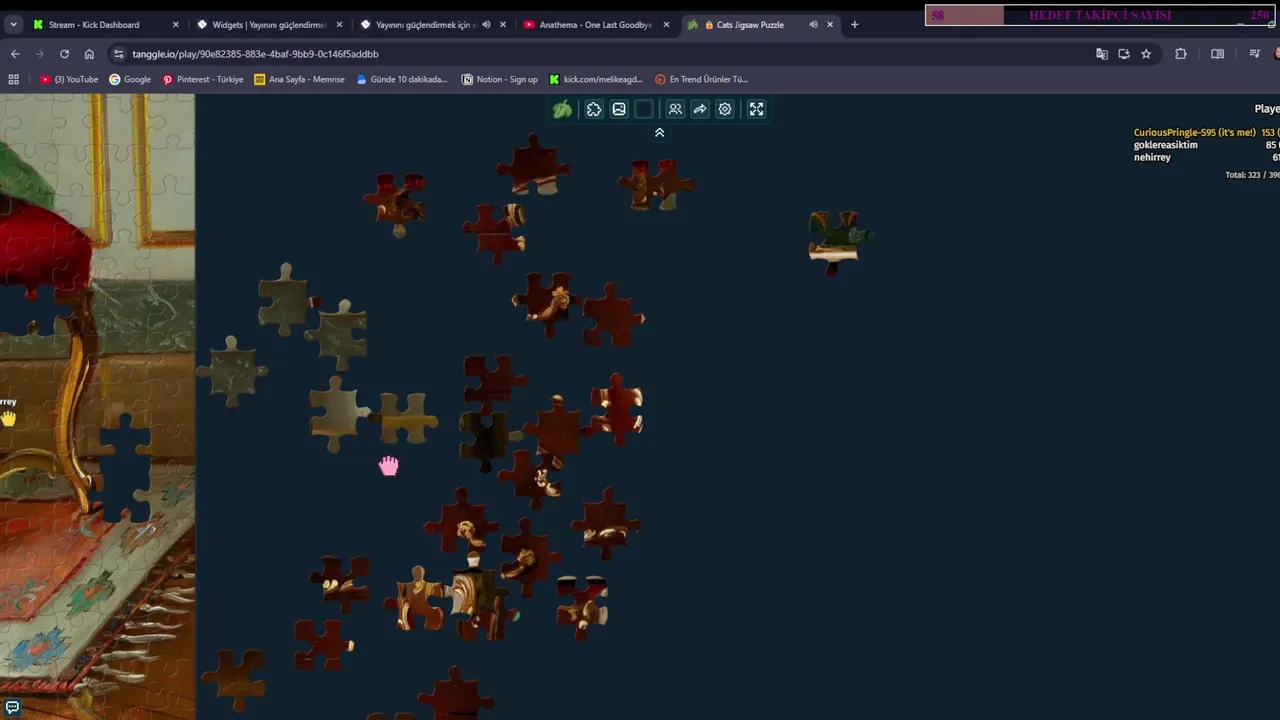The height and width of the screenshot is (720, 1280).
Task: Select player CuriousPringle-S95 (it's me!)
Action: point(1194,132)
